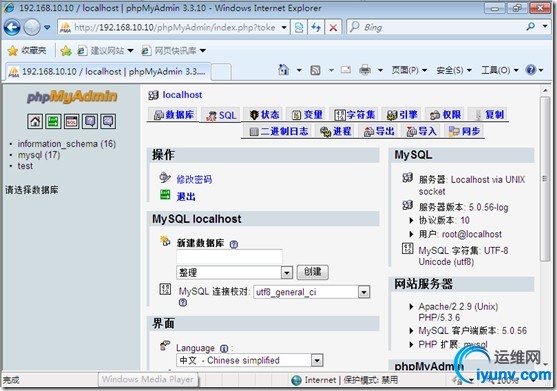Open the address bar history dropdown arrow
Screen dimensions: 557x391
[x=284, y=28]
